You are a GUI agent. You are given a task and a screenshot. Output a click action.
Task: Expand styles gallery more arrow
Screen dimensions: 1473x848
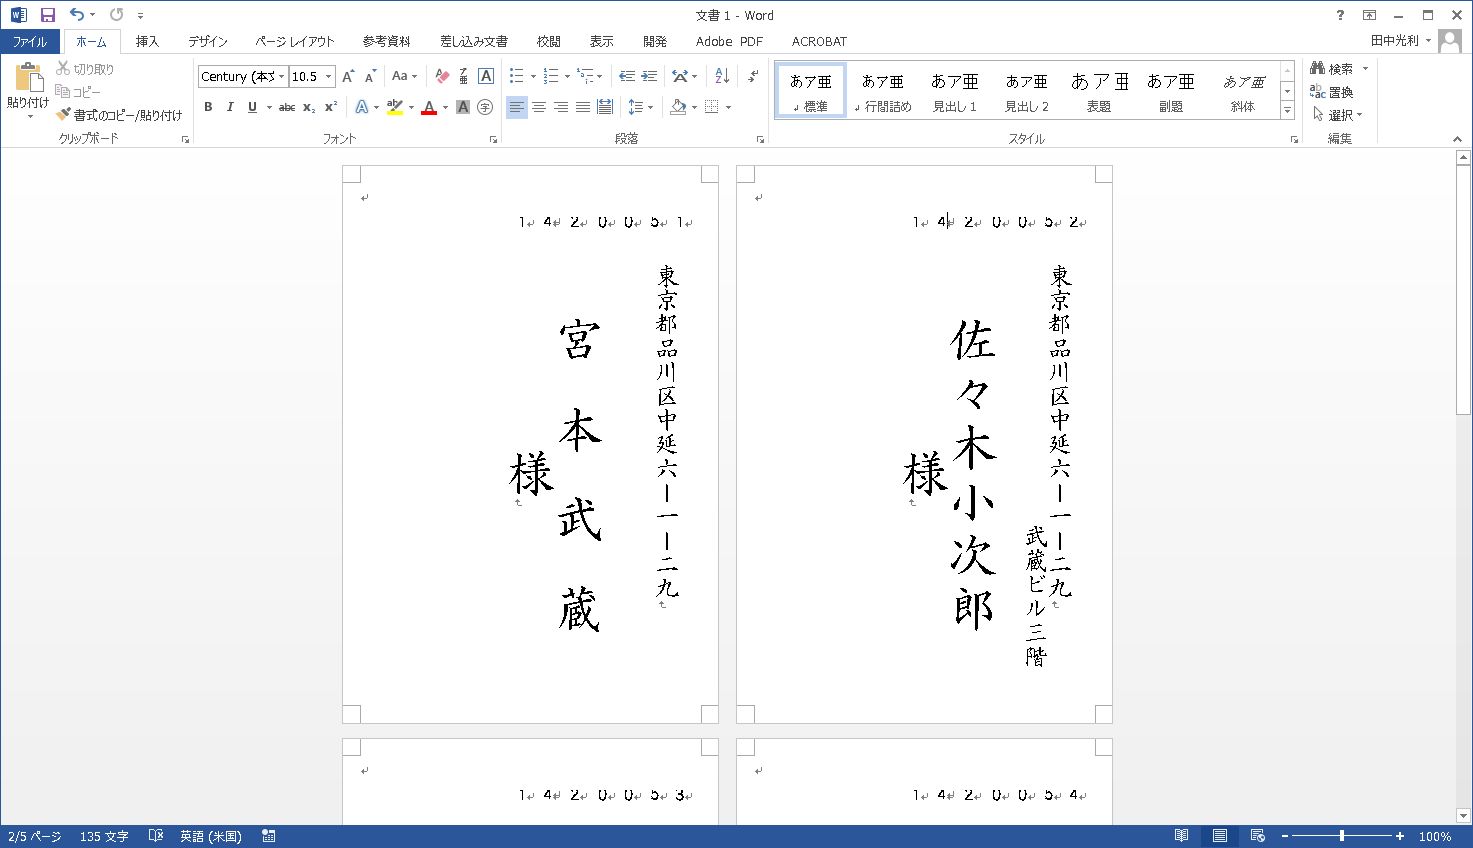[1287, 111]
